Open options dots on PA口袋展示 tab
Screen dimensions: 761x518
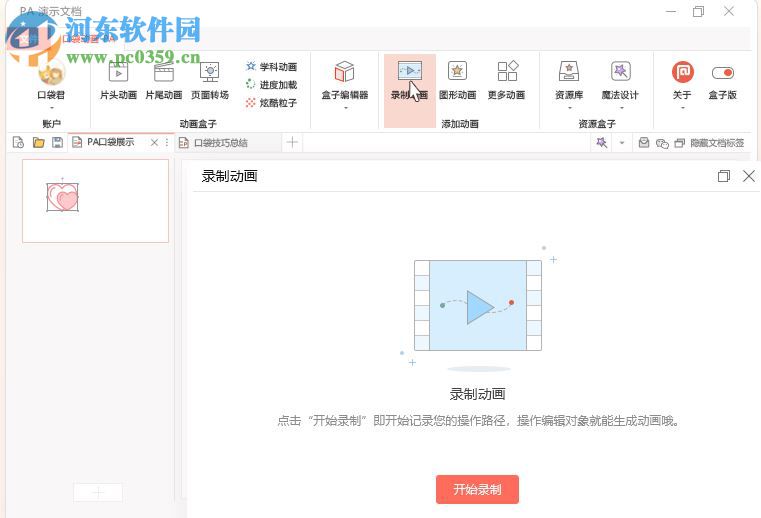click(166, 142)
